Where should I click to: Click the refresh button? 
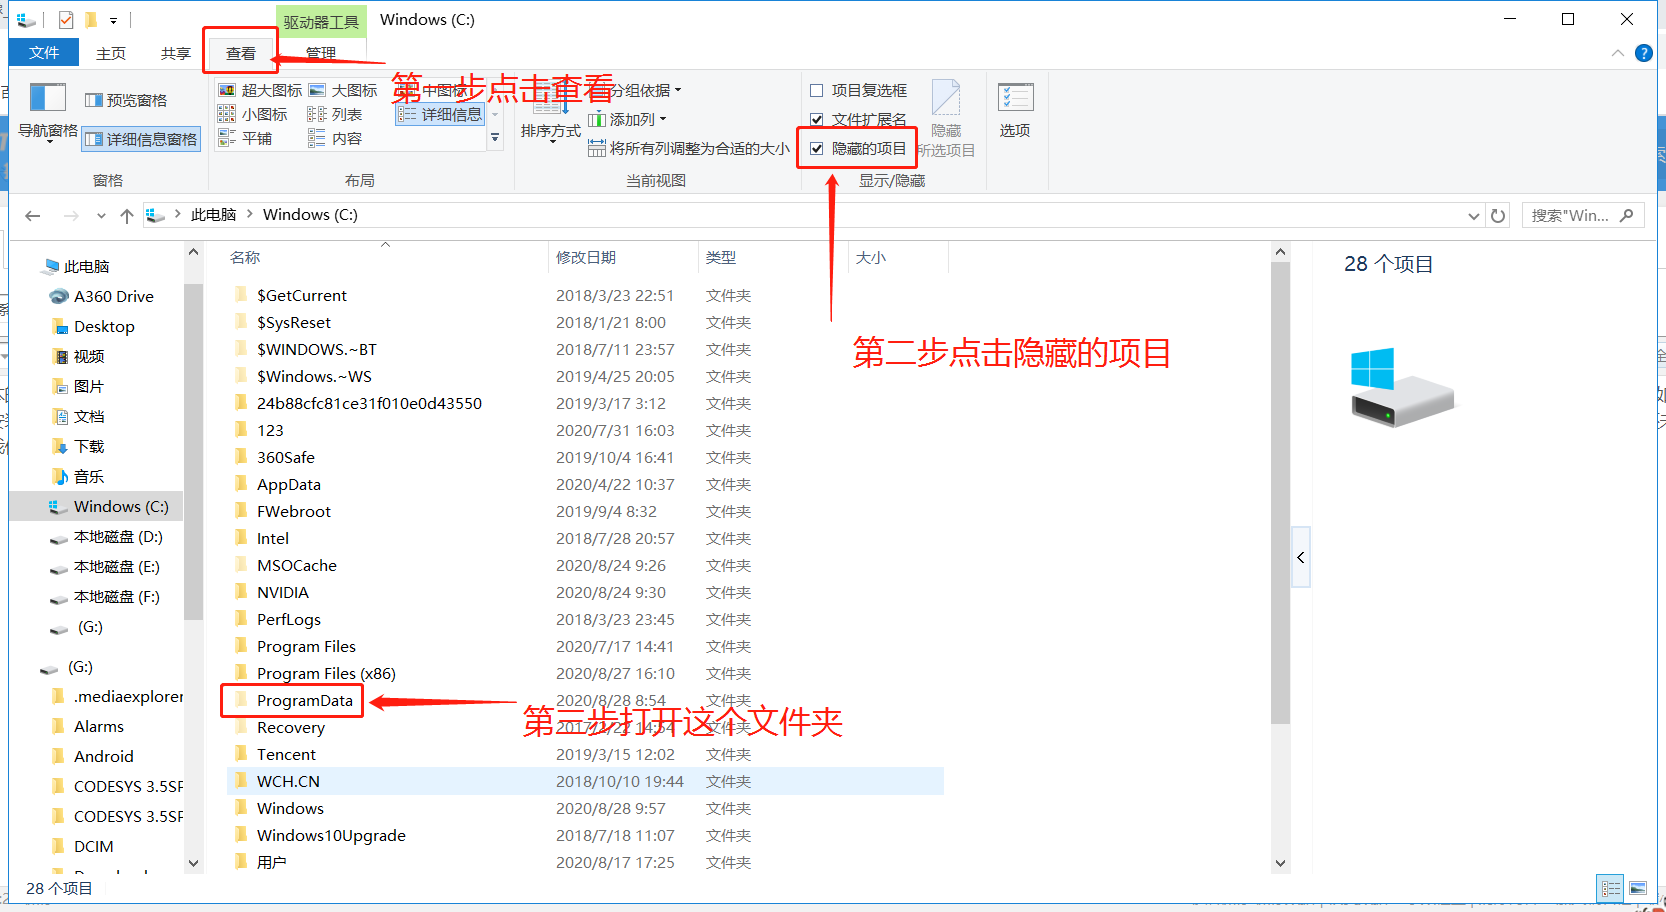1498,215
